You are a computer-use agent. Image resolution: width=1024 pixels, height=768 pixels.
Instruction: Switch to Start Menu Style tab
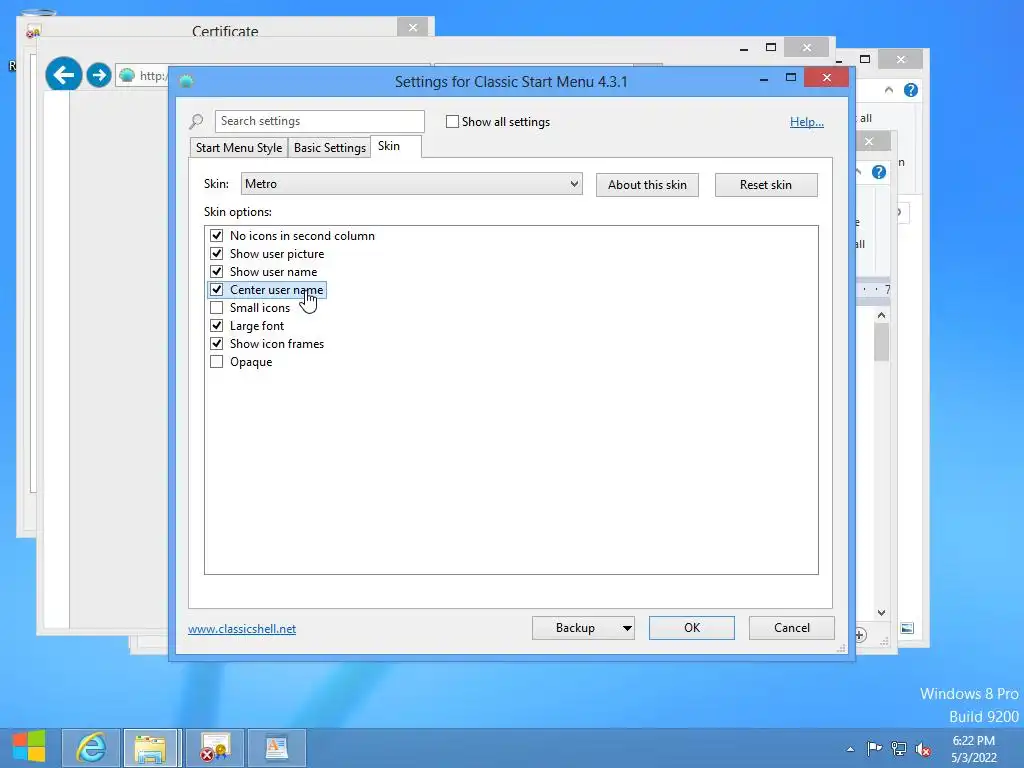(239, 148)
